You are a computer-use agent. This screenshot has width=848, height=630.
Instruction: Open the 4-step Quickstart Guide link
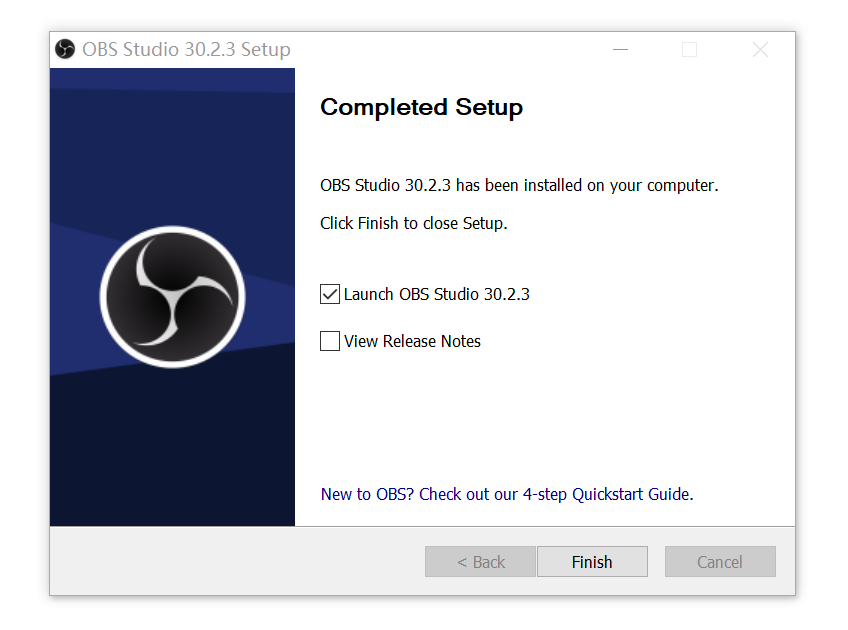coord(507,494)
